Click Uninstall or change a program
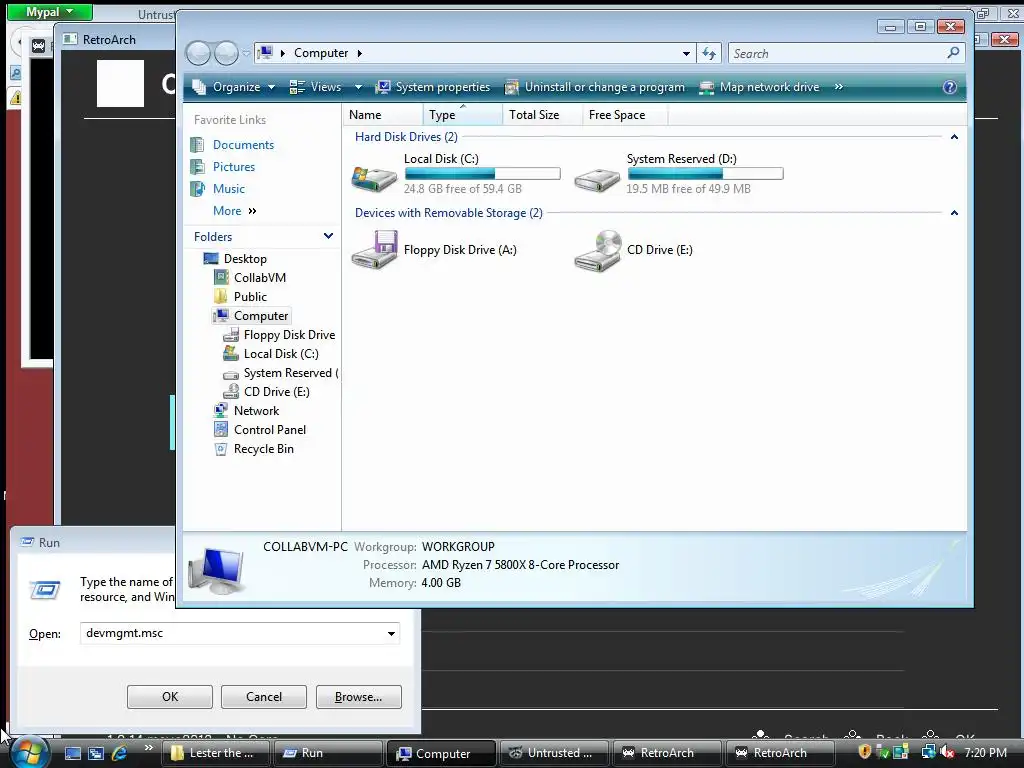The width and height of the screenshot is (1024, 768). (x=595, y=87)
